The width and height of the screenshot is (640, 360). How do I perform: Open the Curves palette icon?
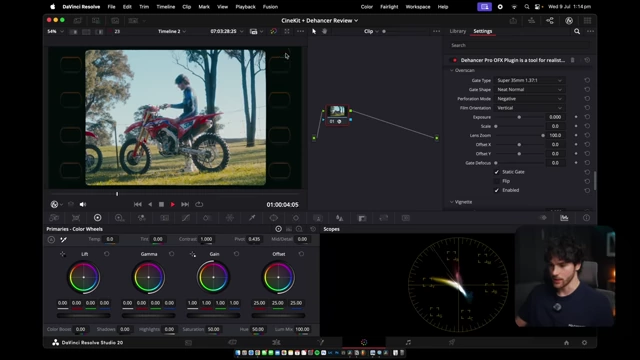[x=186, y=218]
